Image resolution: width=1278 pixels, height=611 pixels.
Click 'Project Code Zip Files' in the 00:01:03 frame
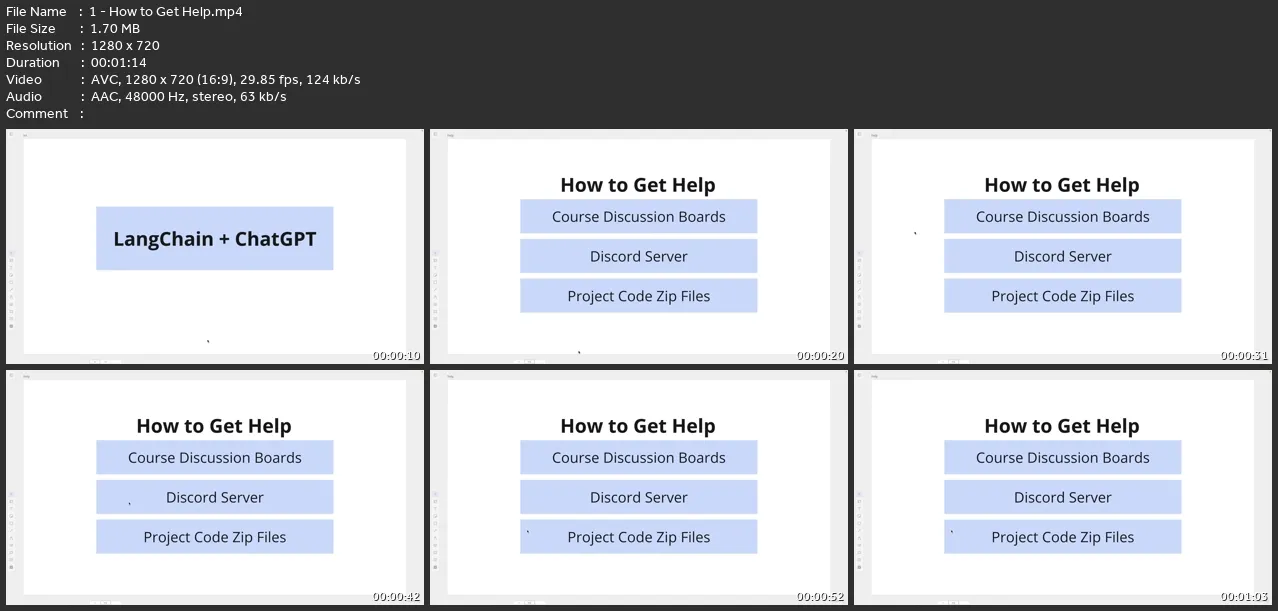tap(1062, 537)
